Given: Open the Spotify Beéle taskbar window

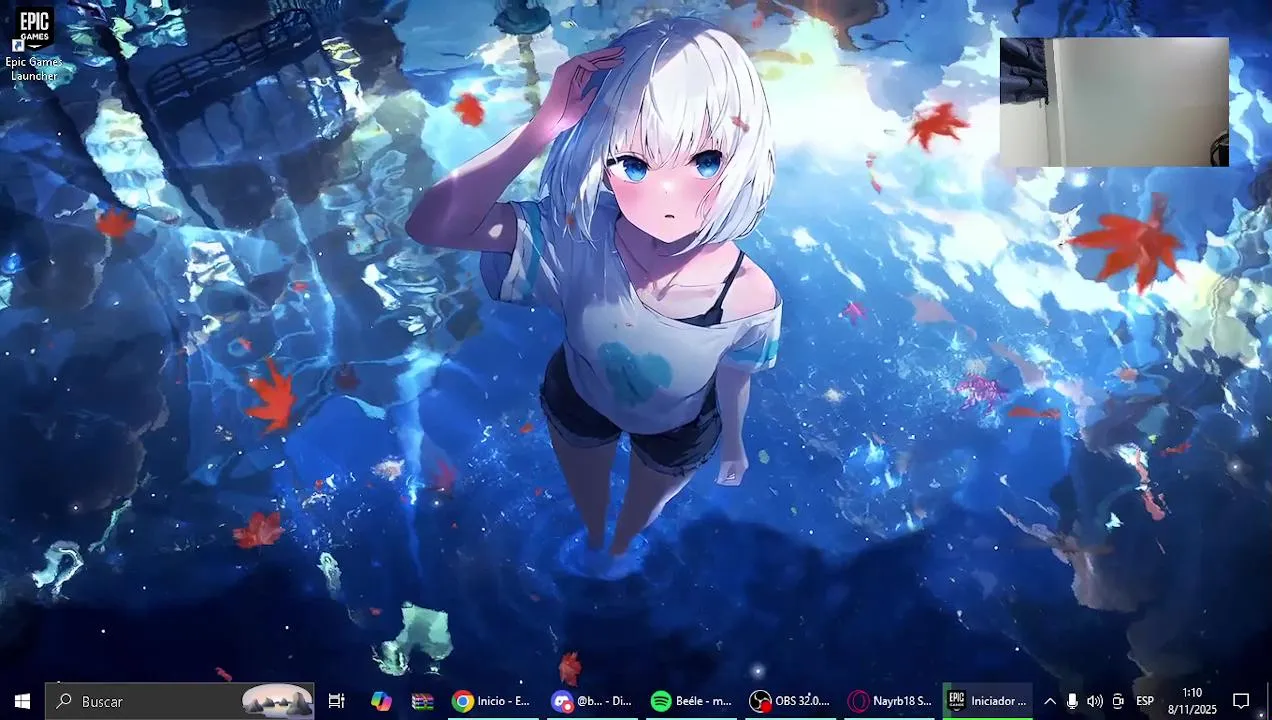Looking at the screenshot, I should [691, 701].
